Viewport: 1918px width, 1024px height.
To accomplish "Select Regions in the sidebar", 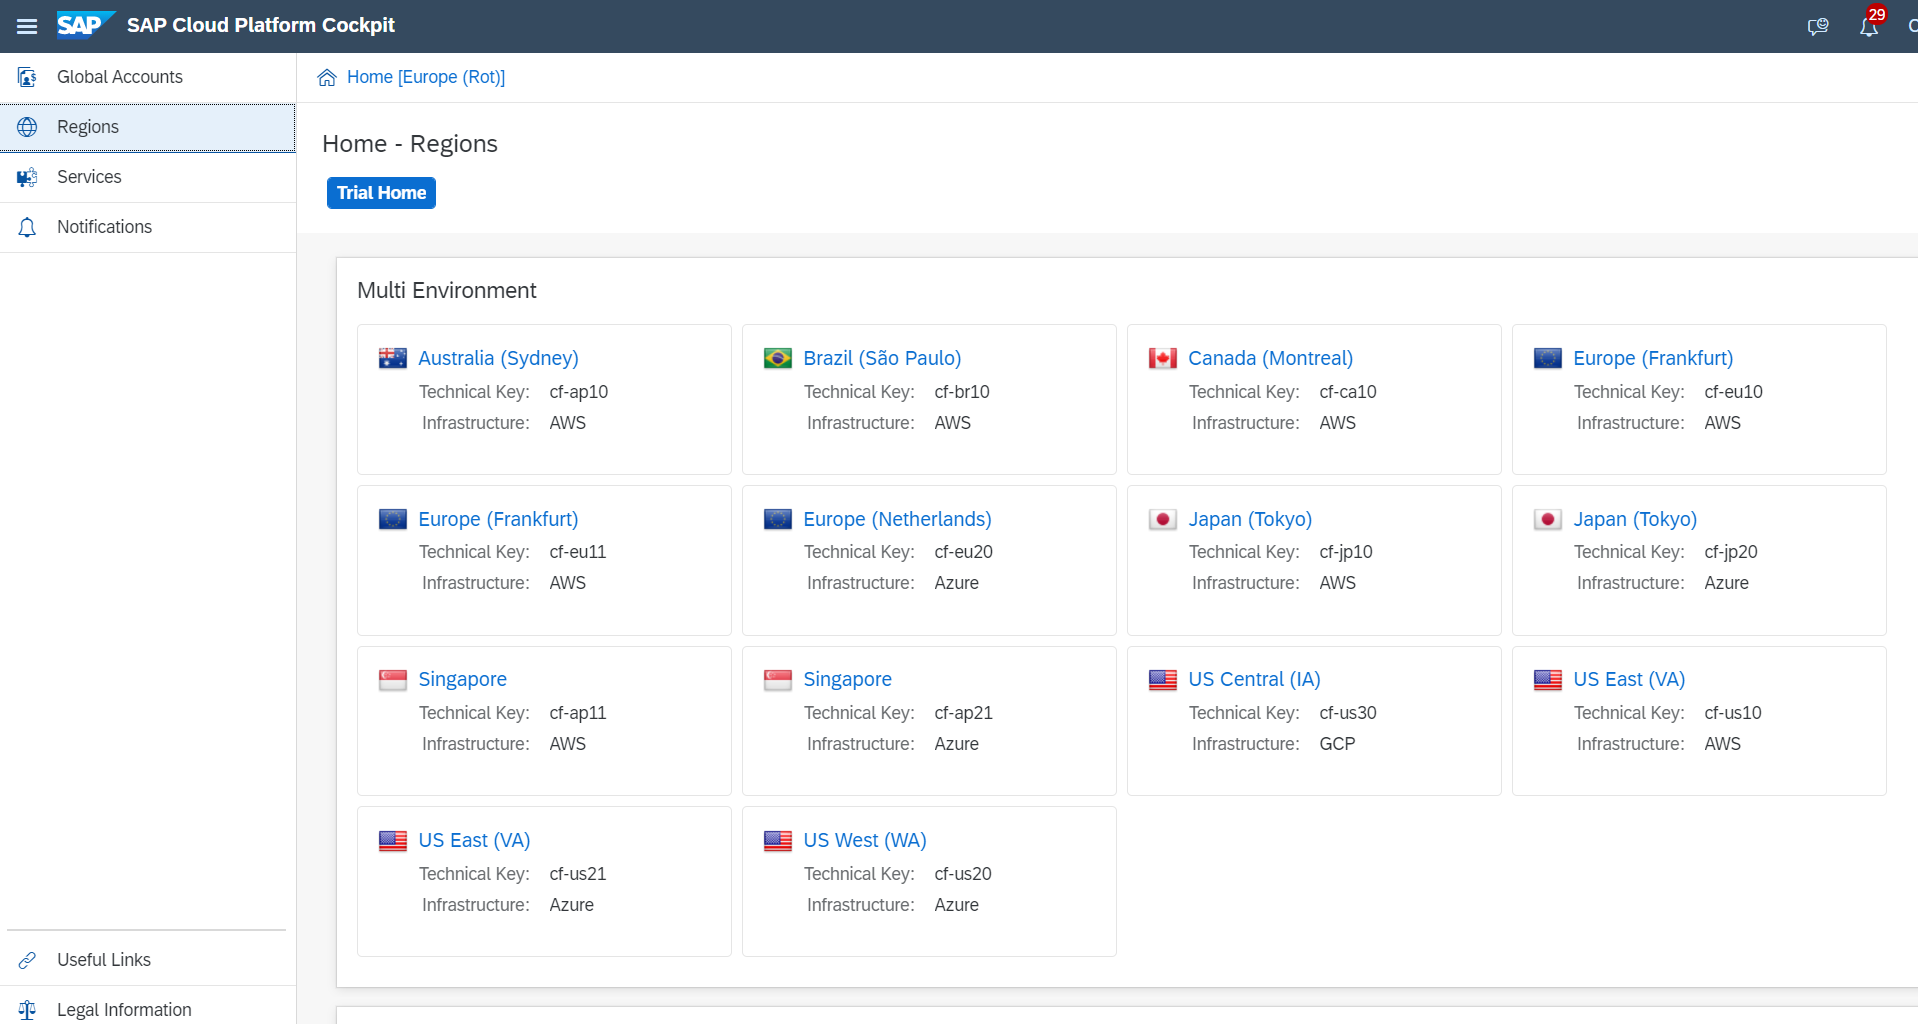I will pyautogui.click(x=148, y=127).
